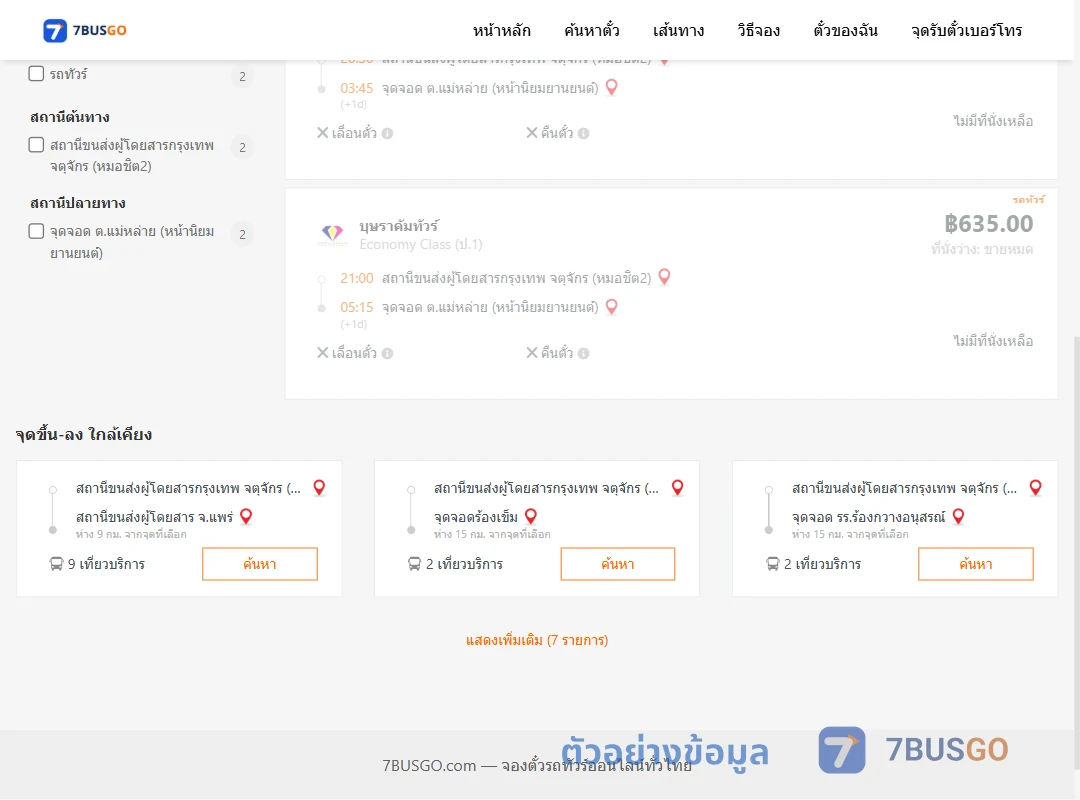Go to ตั๋วของฉัน in navigation
The width and height of the screenshot is (1080, 800).
point(845,30)
